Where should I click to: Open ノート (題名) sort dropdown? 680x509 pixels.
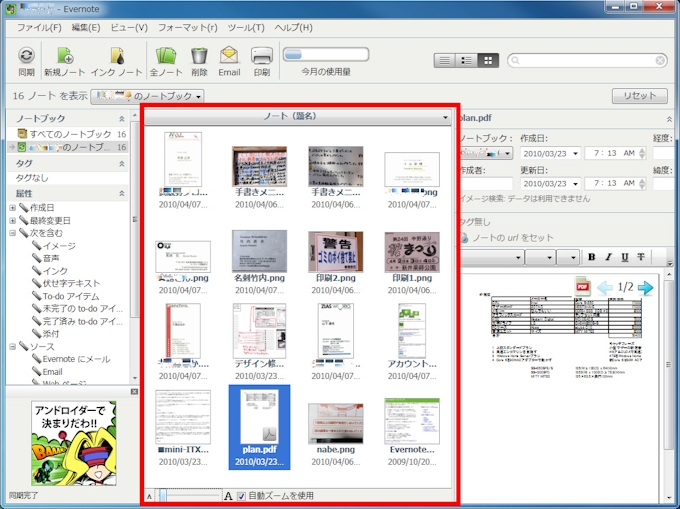tap(296, 118)
